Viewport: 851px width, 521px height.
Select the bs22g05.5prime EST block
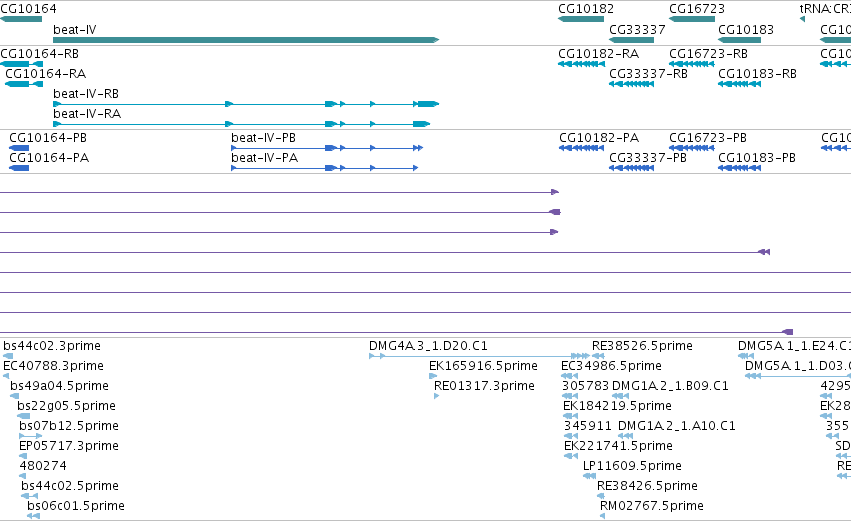[x=23, y=416]
